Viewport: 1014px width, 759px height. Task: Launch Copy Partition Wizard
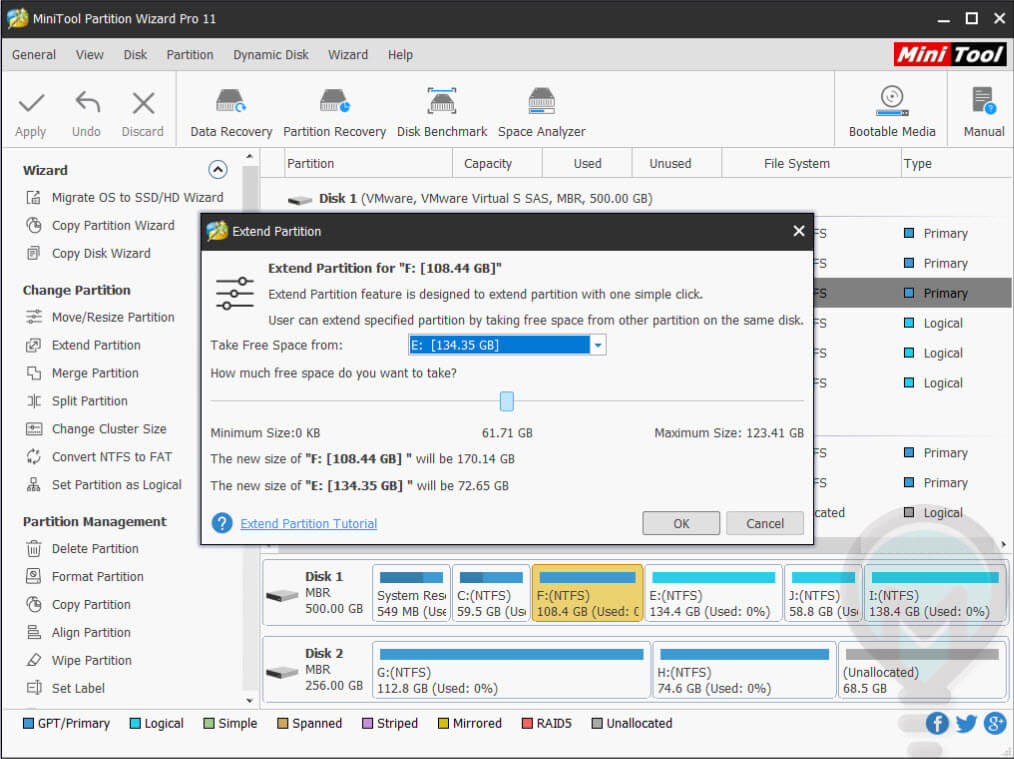pyautogui.click(x=100, y=225)
